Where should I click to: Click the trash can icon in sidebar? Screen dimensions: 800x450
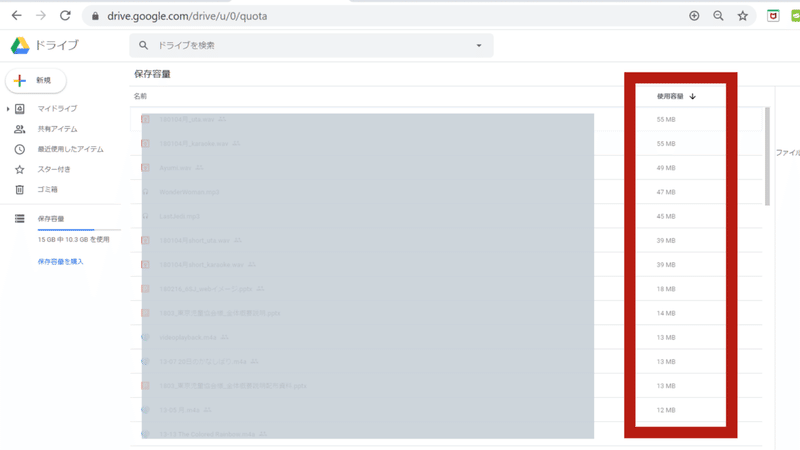(19, 189)
